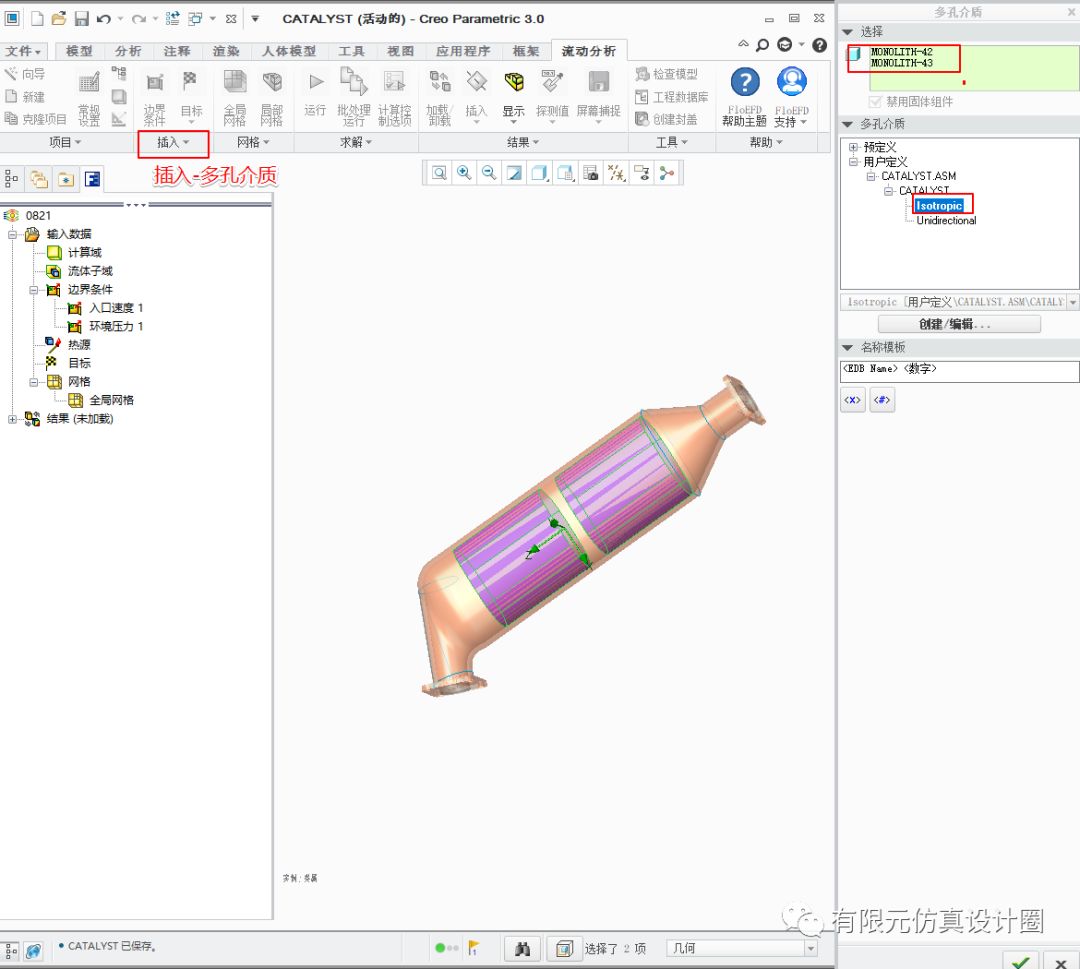Image resolution: width=1080 pixels, height=969 pixels.
Task: Click the name template input field
Action: tap(959, 371)
